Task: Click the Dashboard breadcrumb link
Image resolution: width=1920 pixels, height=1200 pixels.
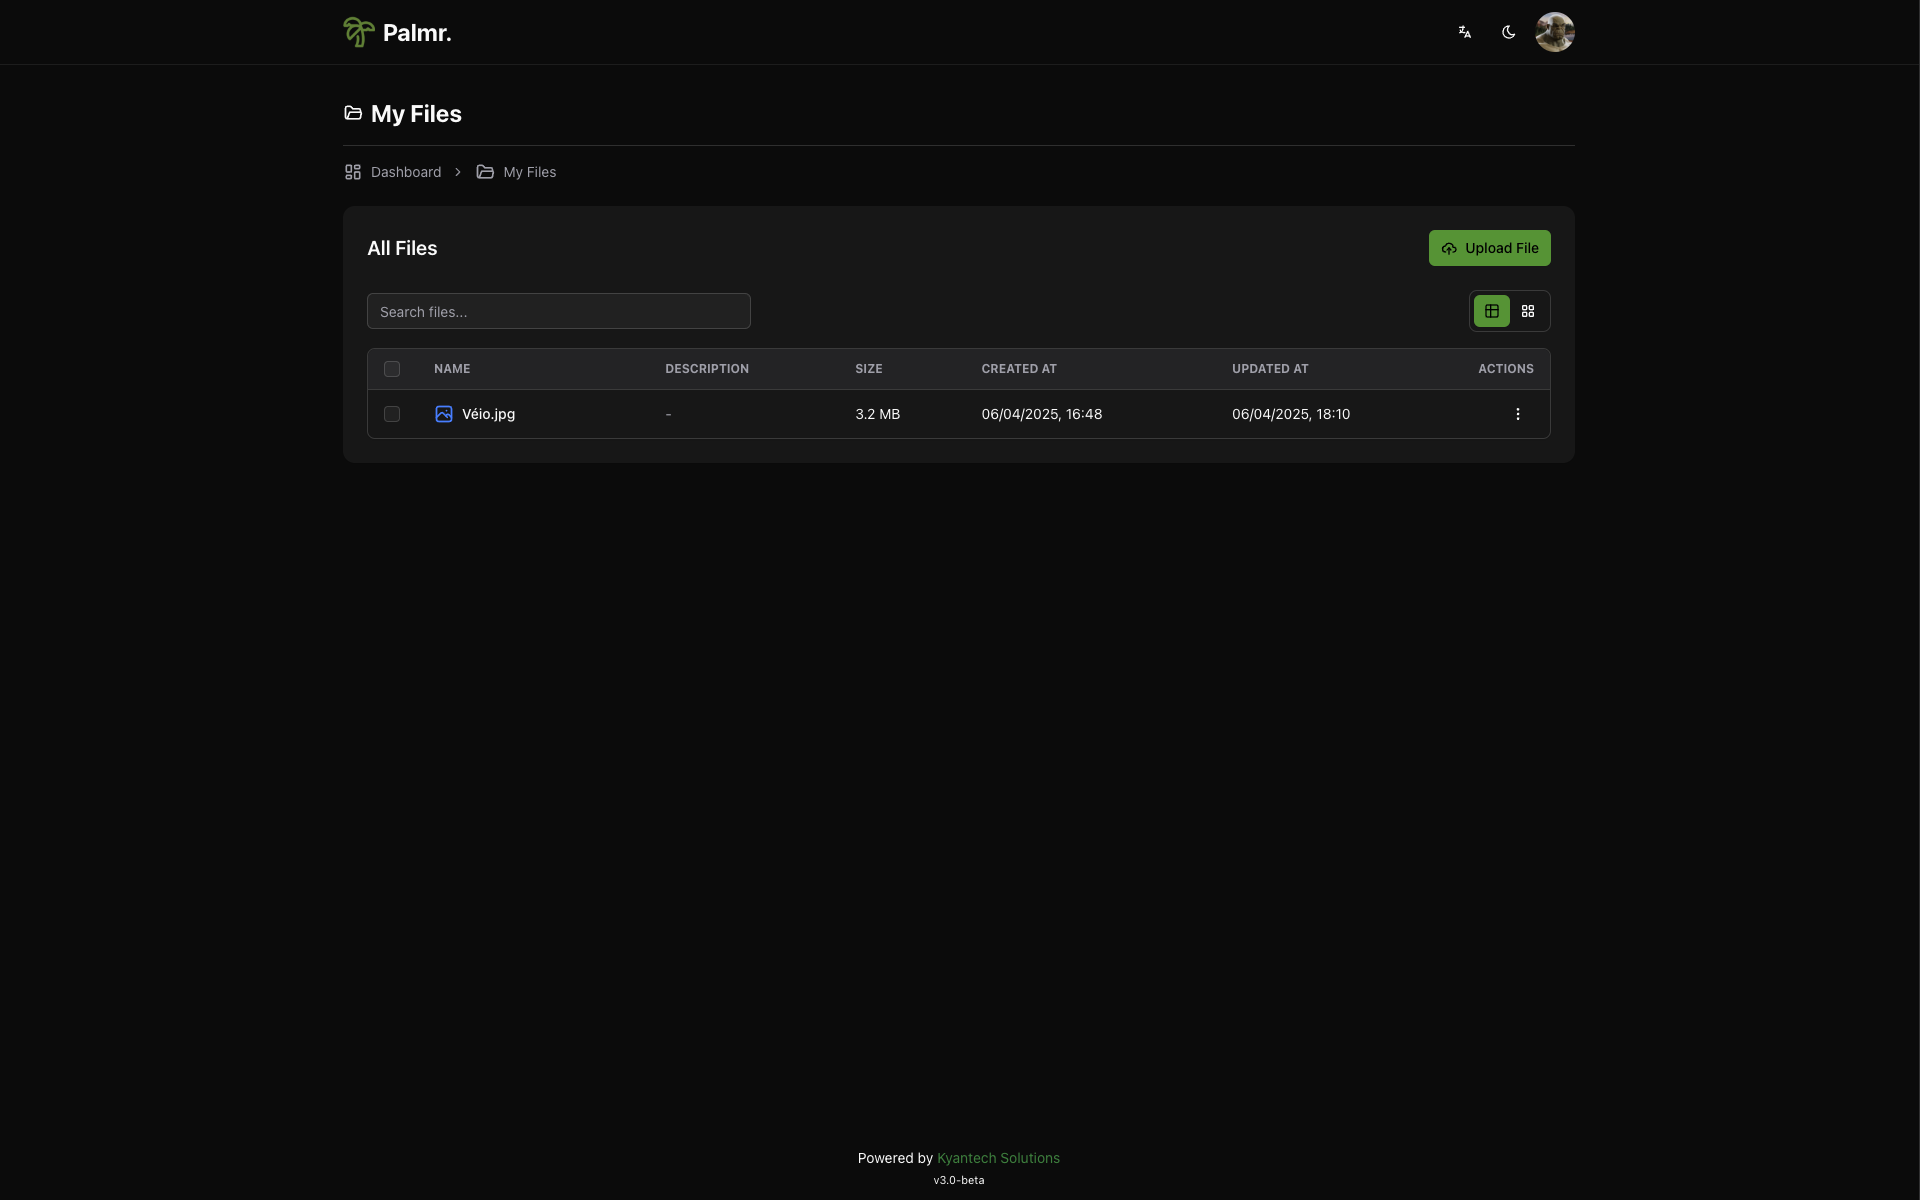Action: 405,172
